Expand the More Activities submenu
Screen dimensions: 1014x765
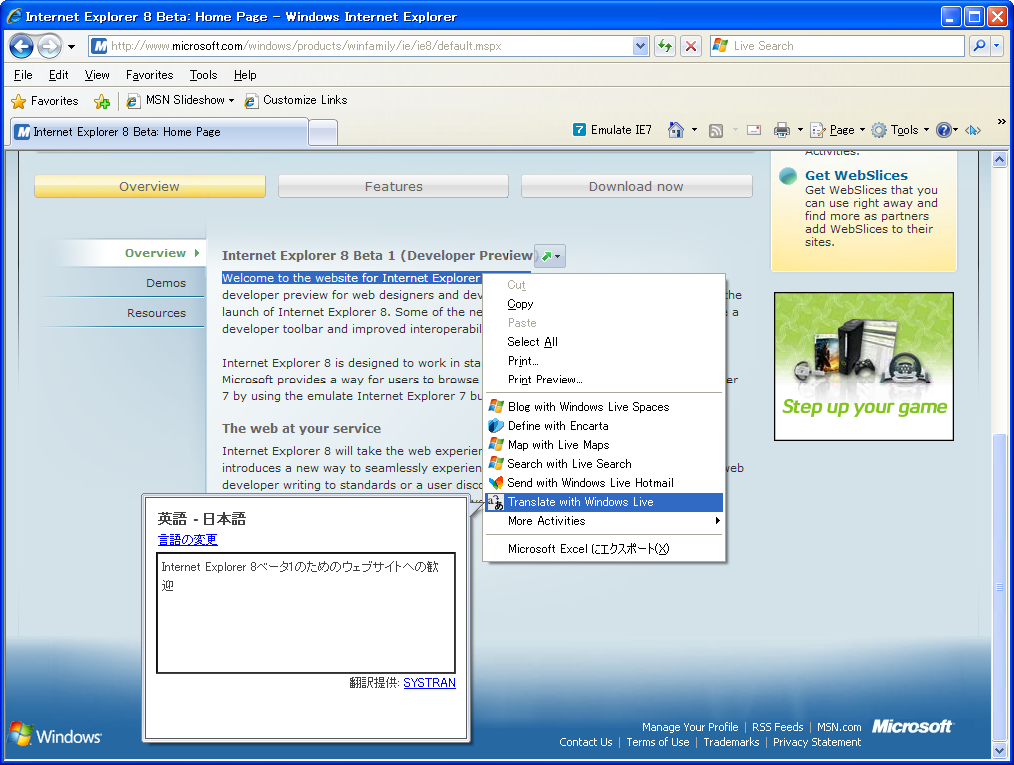(604, 521)
